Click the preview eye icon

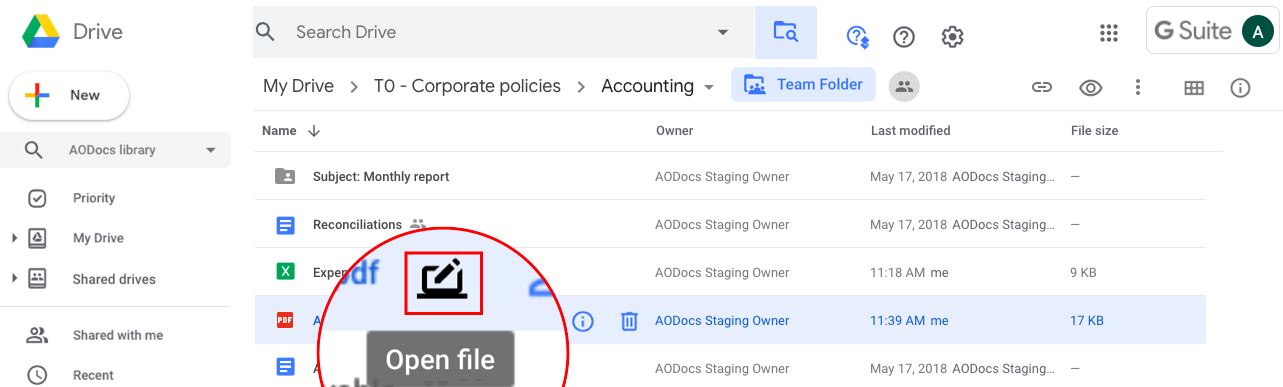click(1090, 87)
